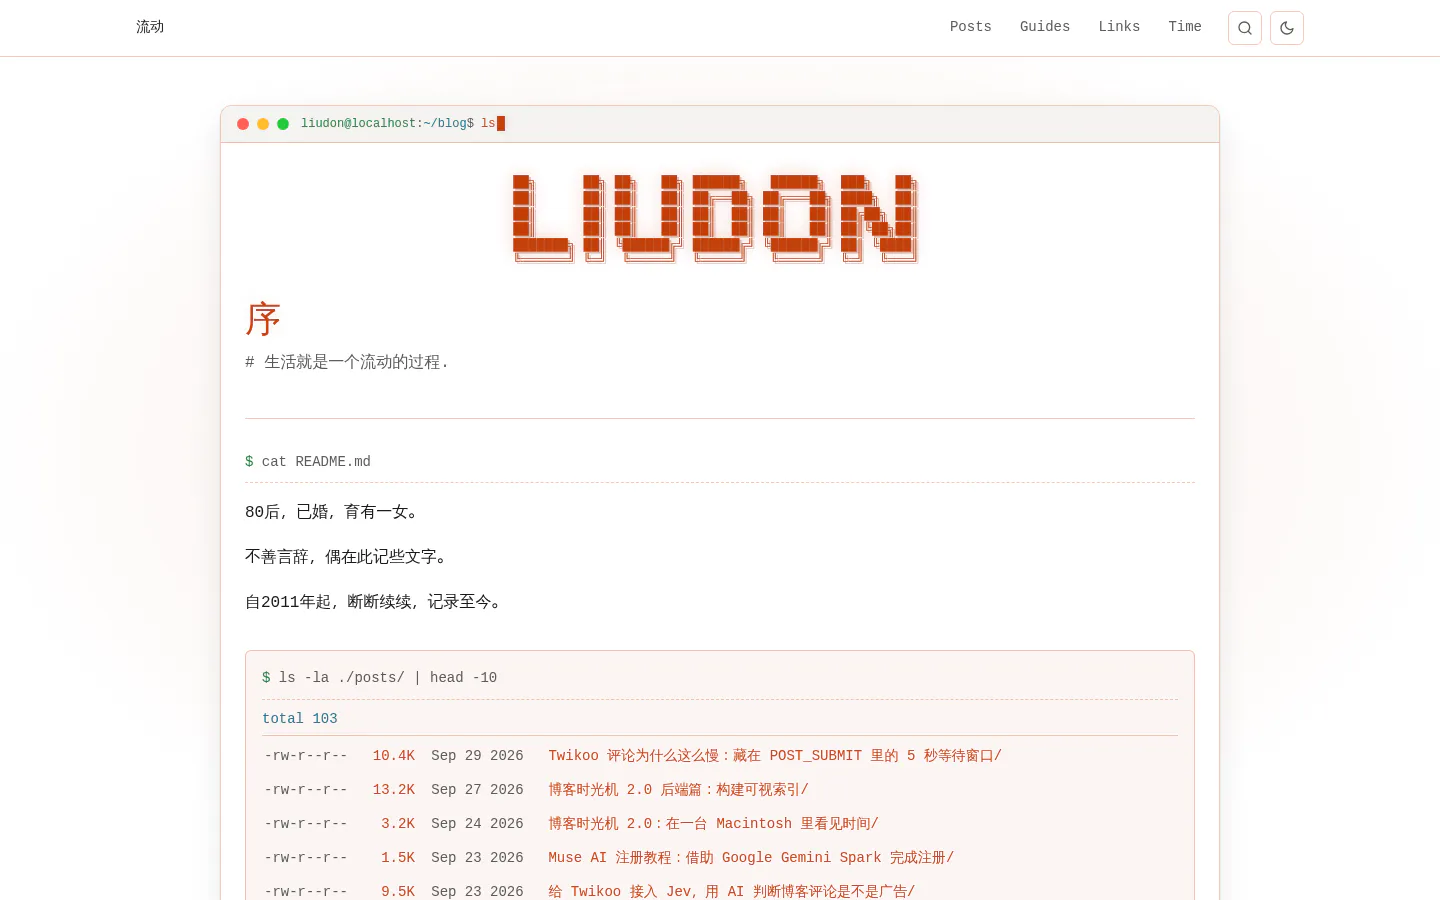Screen dimensions: 1440x900
Task: Click the file size 3.2K
Action: 398,824
